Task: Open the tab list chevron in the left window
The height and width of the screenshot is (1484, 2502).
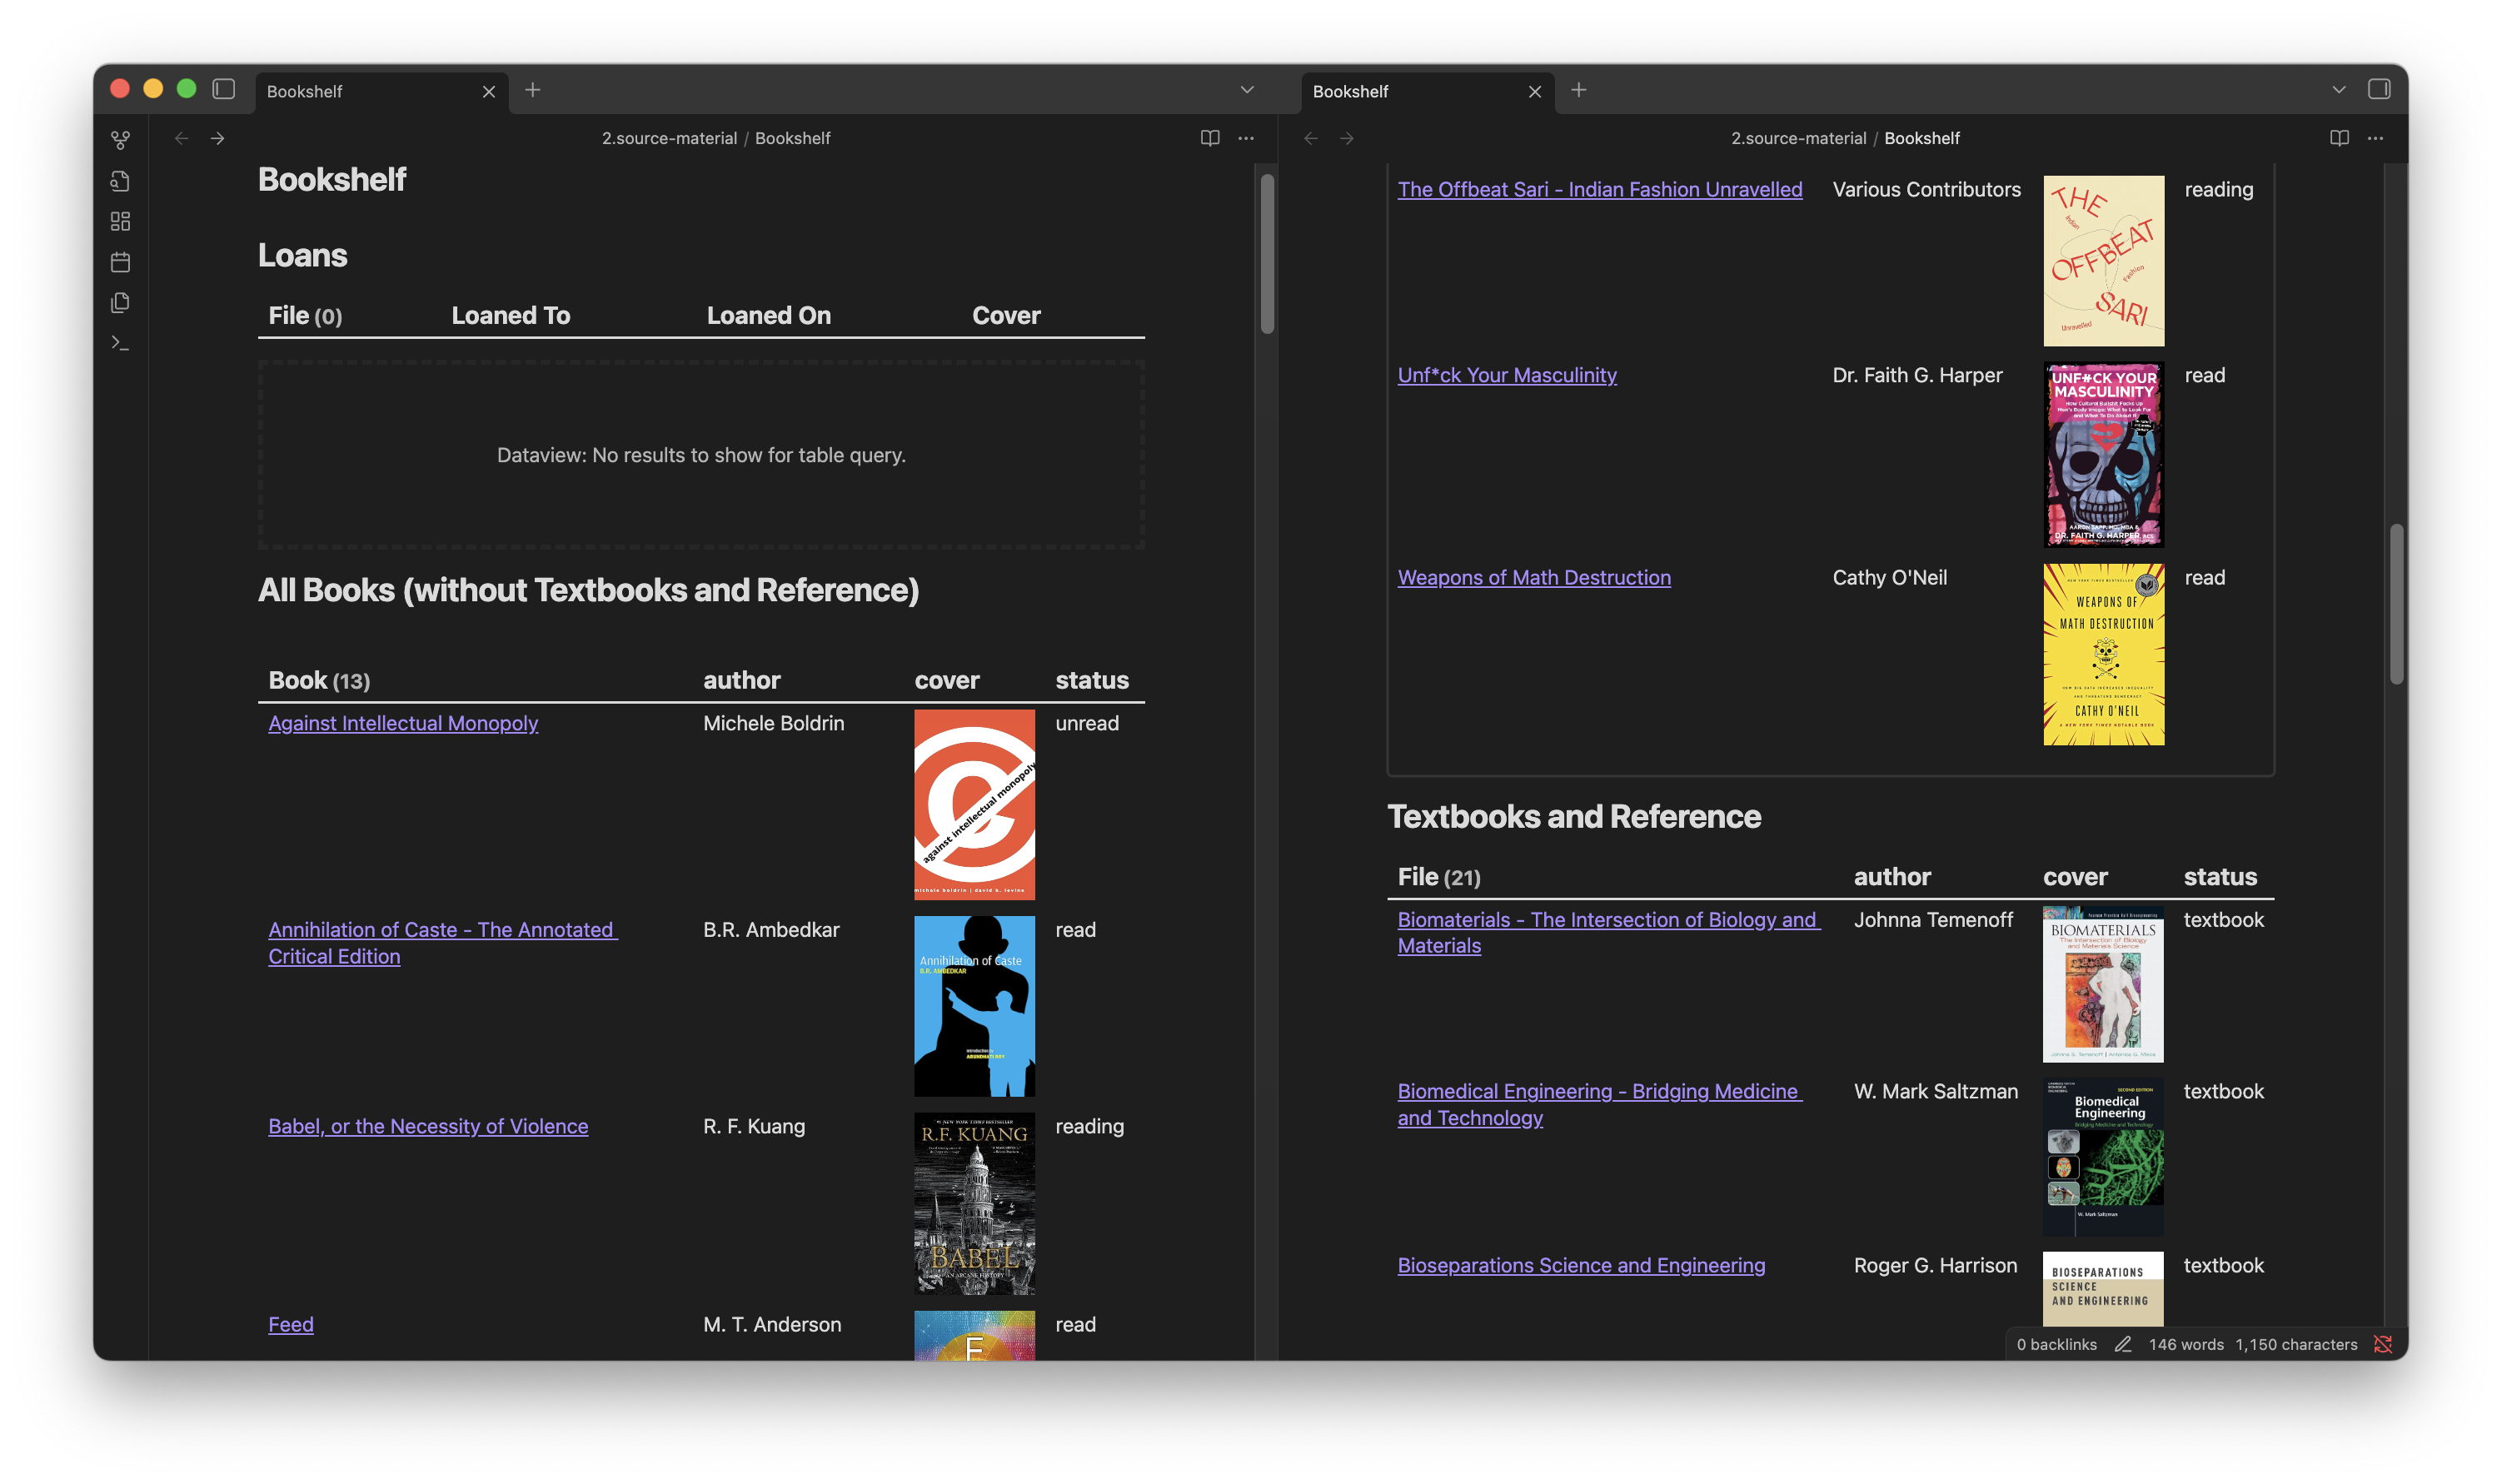Action: coord(1246,89)
